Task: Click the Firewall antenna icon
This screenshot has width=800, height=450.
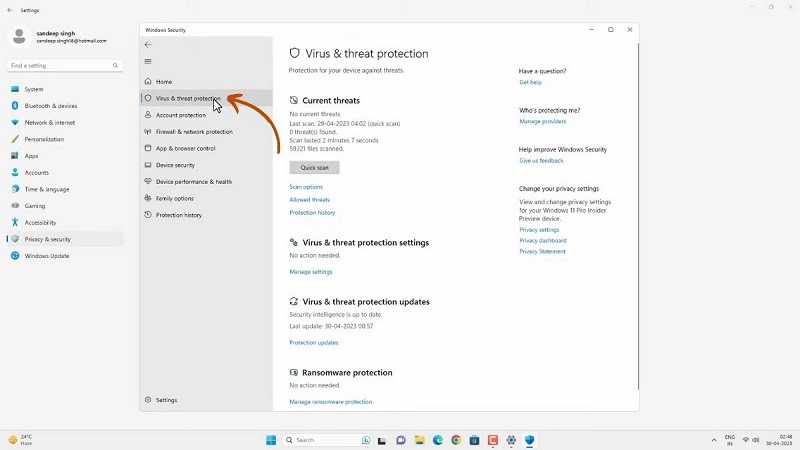Action: pyautogui.click(x=148, y=132)
